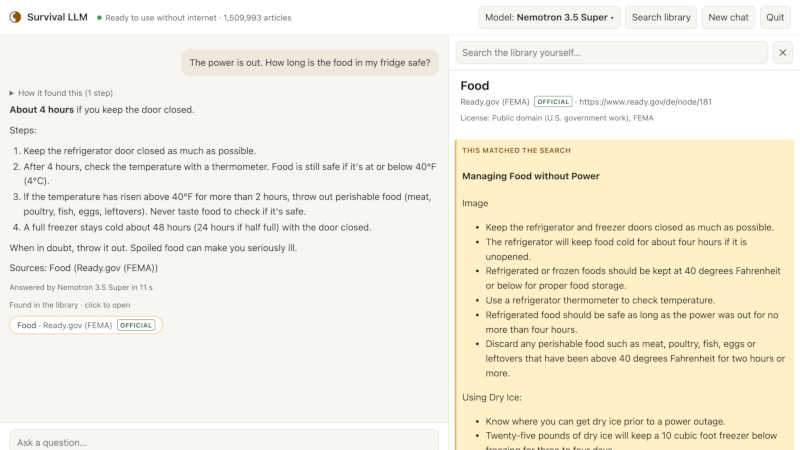Quit the Survival LLM app
This screenshot has height=450, width=800.
774,17
